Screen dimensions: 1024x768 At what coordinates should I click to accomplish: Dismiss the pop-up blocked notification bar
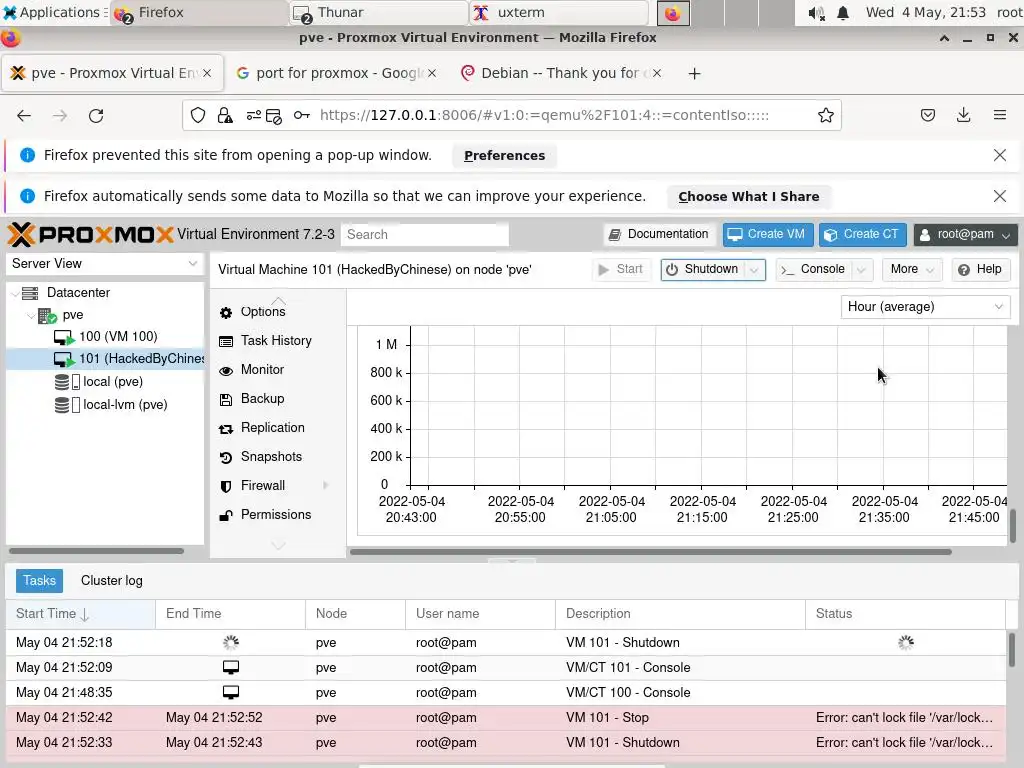999,155
